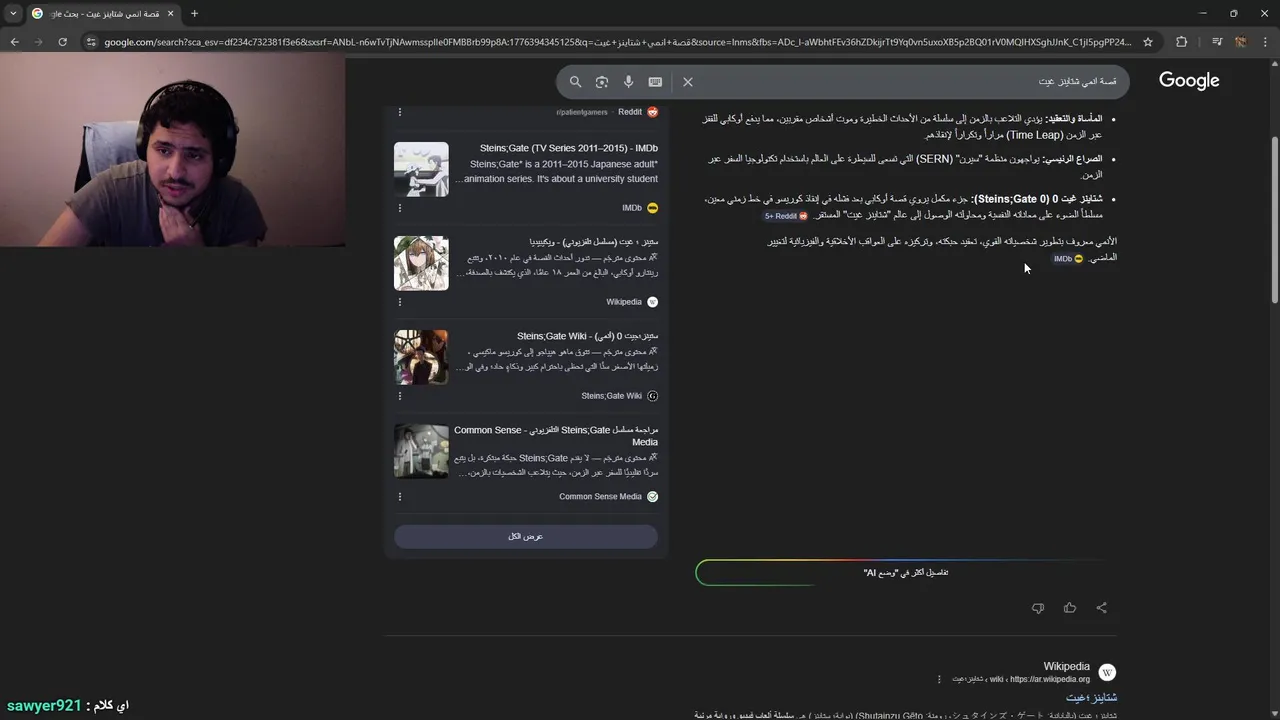Open the tab search dropdown arrow

point(13,14)
